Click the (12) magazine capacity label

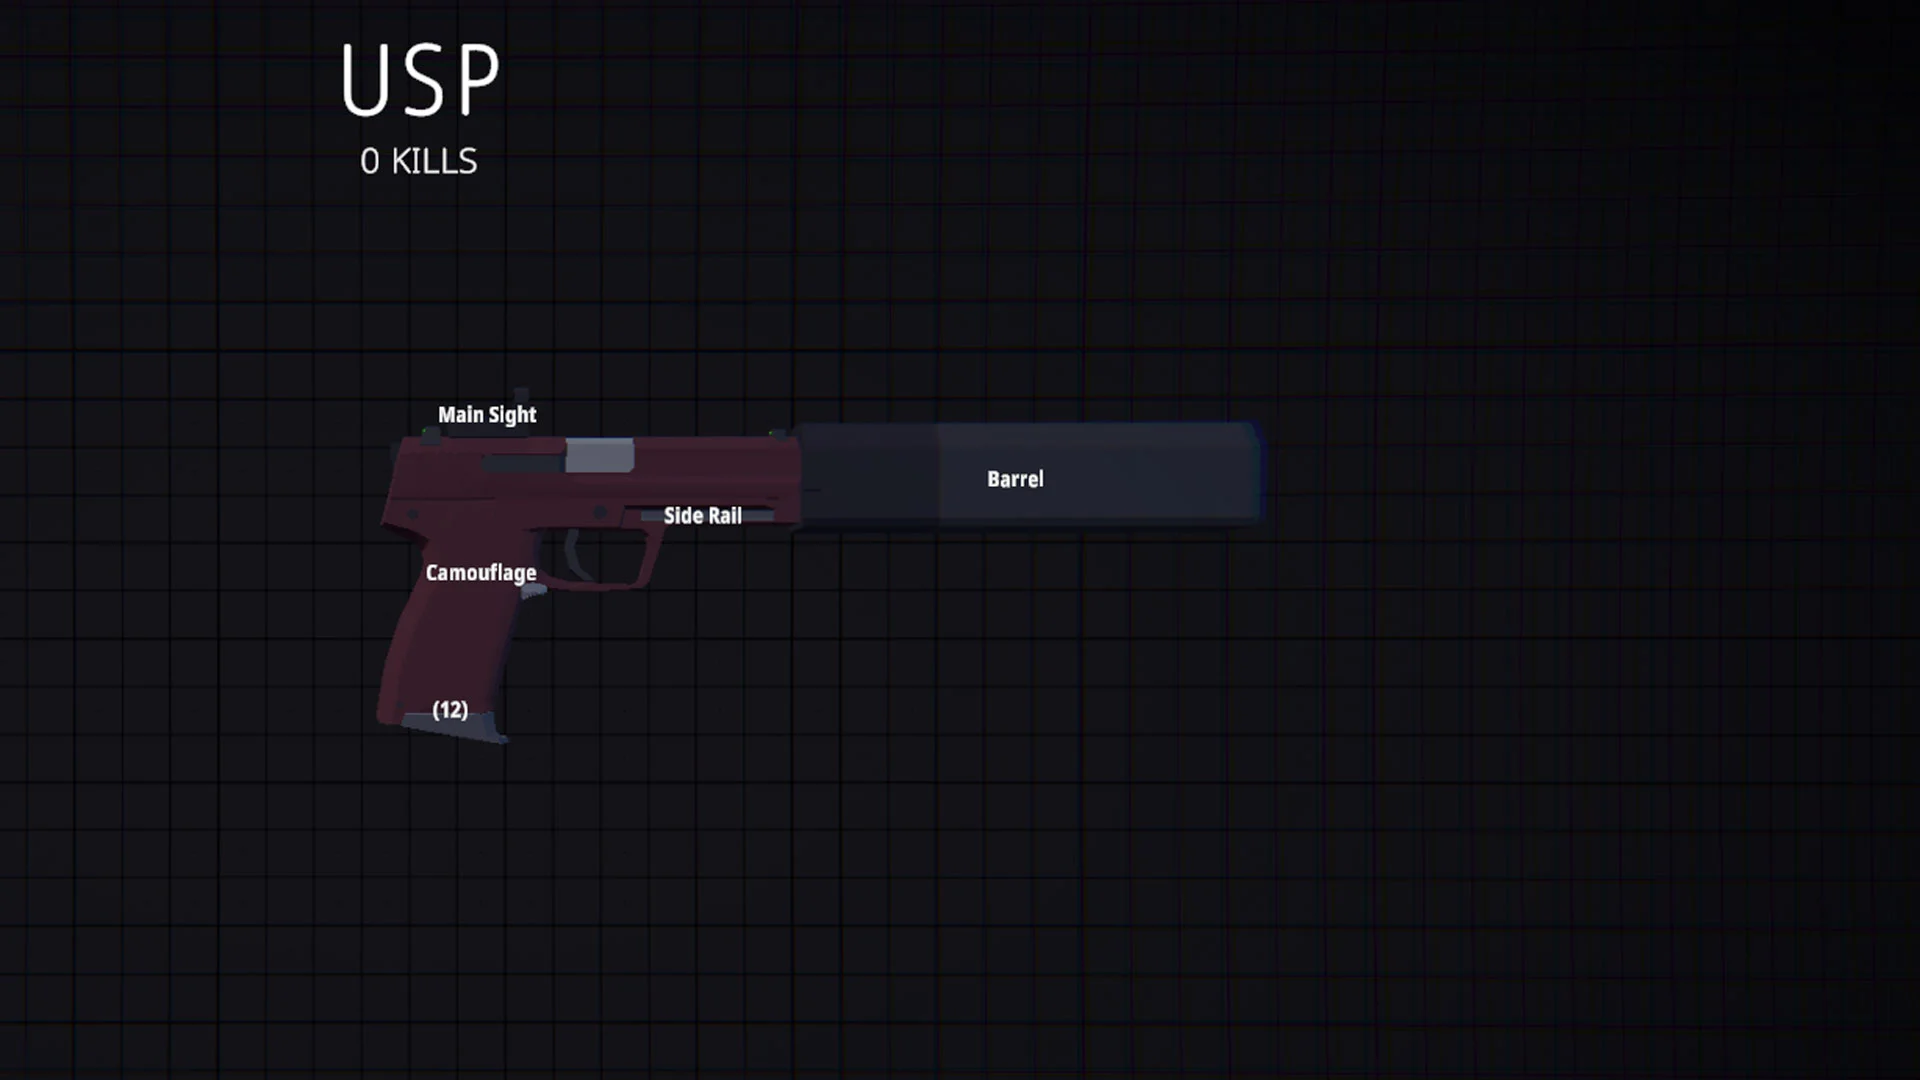point(450,710)
